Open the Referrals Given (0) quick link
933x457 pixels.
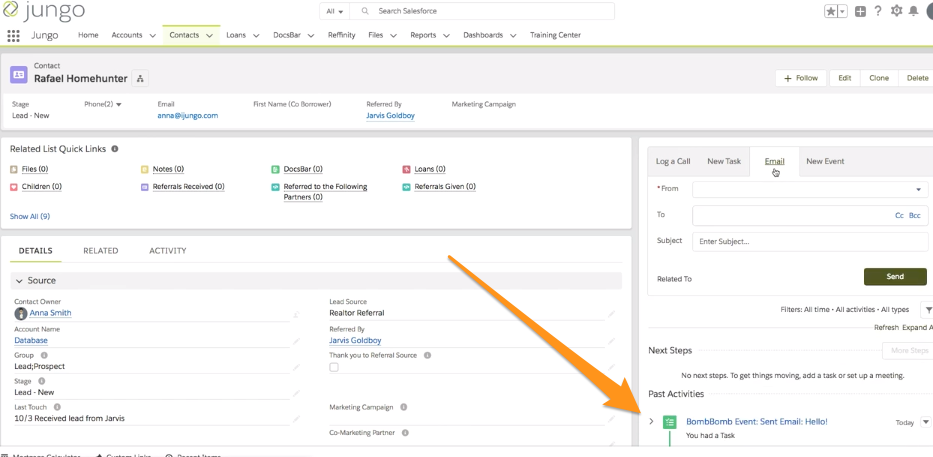pos(445,187)
